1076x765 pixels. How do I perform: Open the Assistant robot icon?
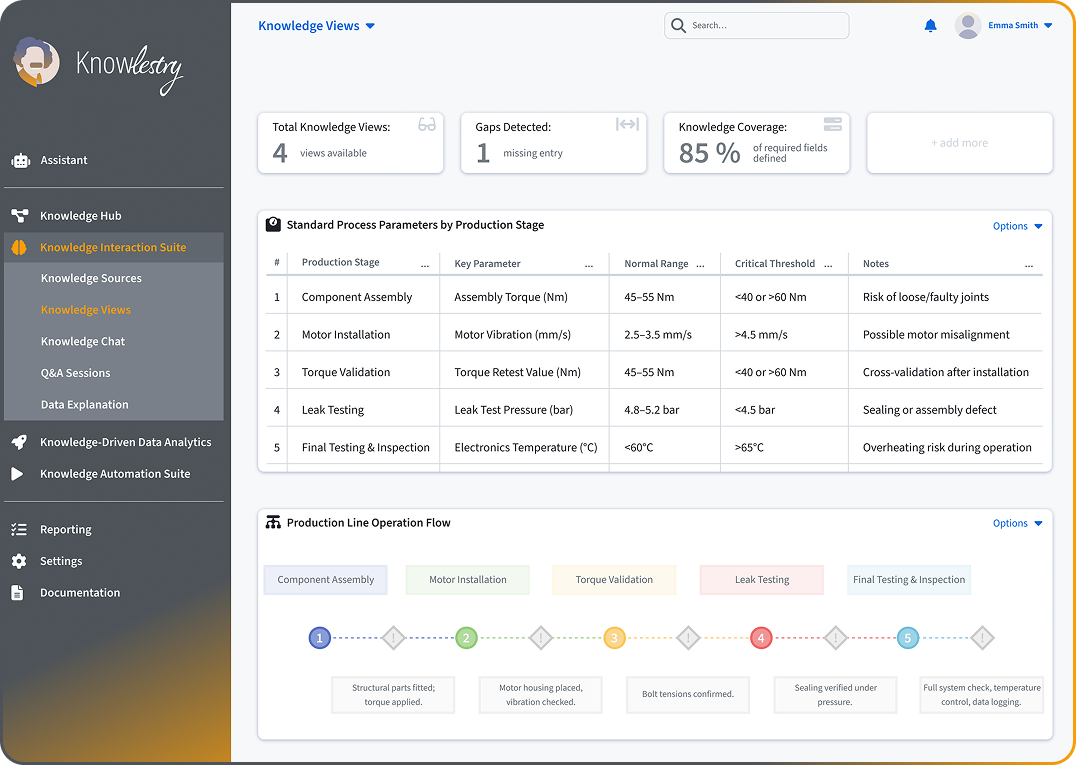click(19, 160)
